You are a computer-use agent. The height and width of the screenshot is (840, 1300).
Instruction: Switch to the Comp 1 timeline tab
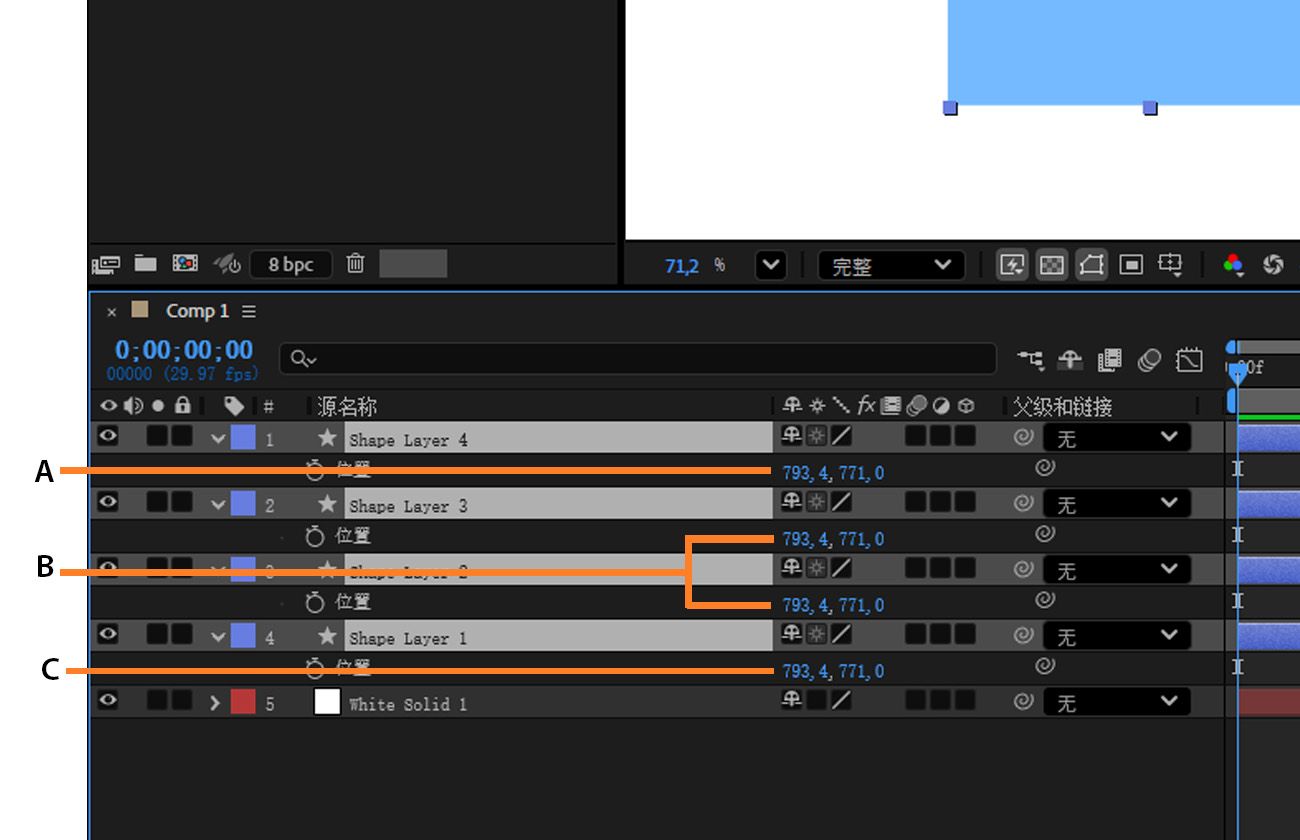197,311
